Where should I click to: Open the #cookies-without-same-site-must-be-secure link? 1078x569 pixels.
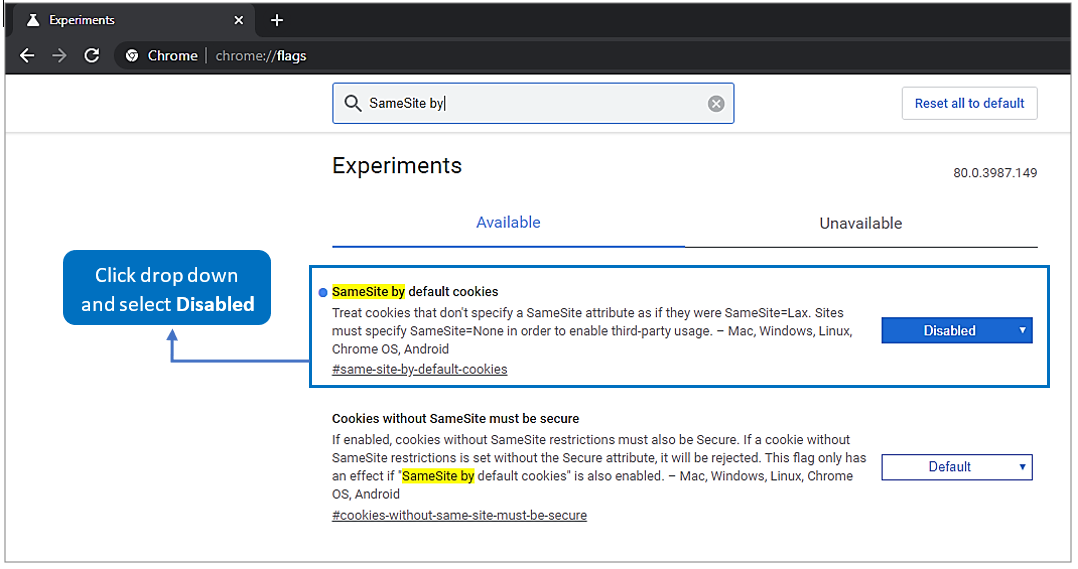point(459,515)
